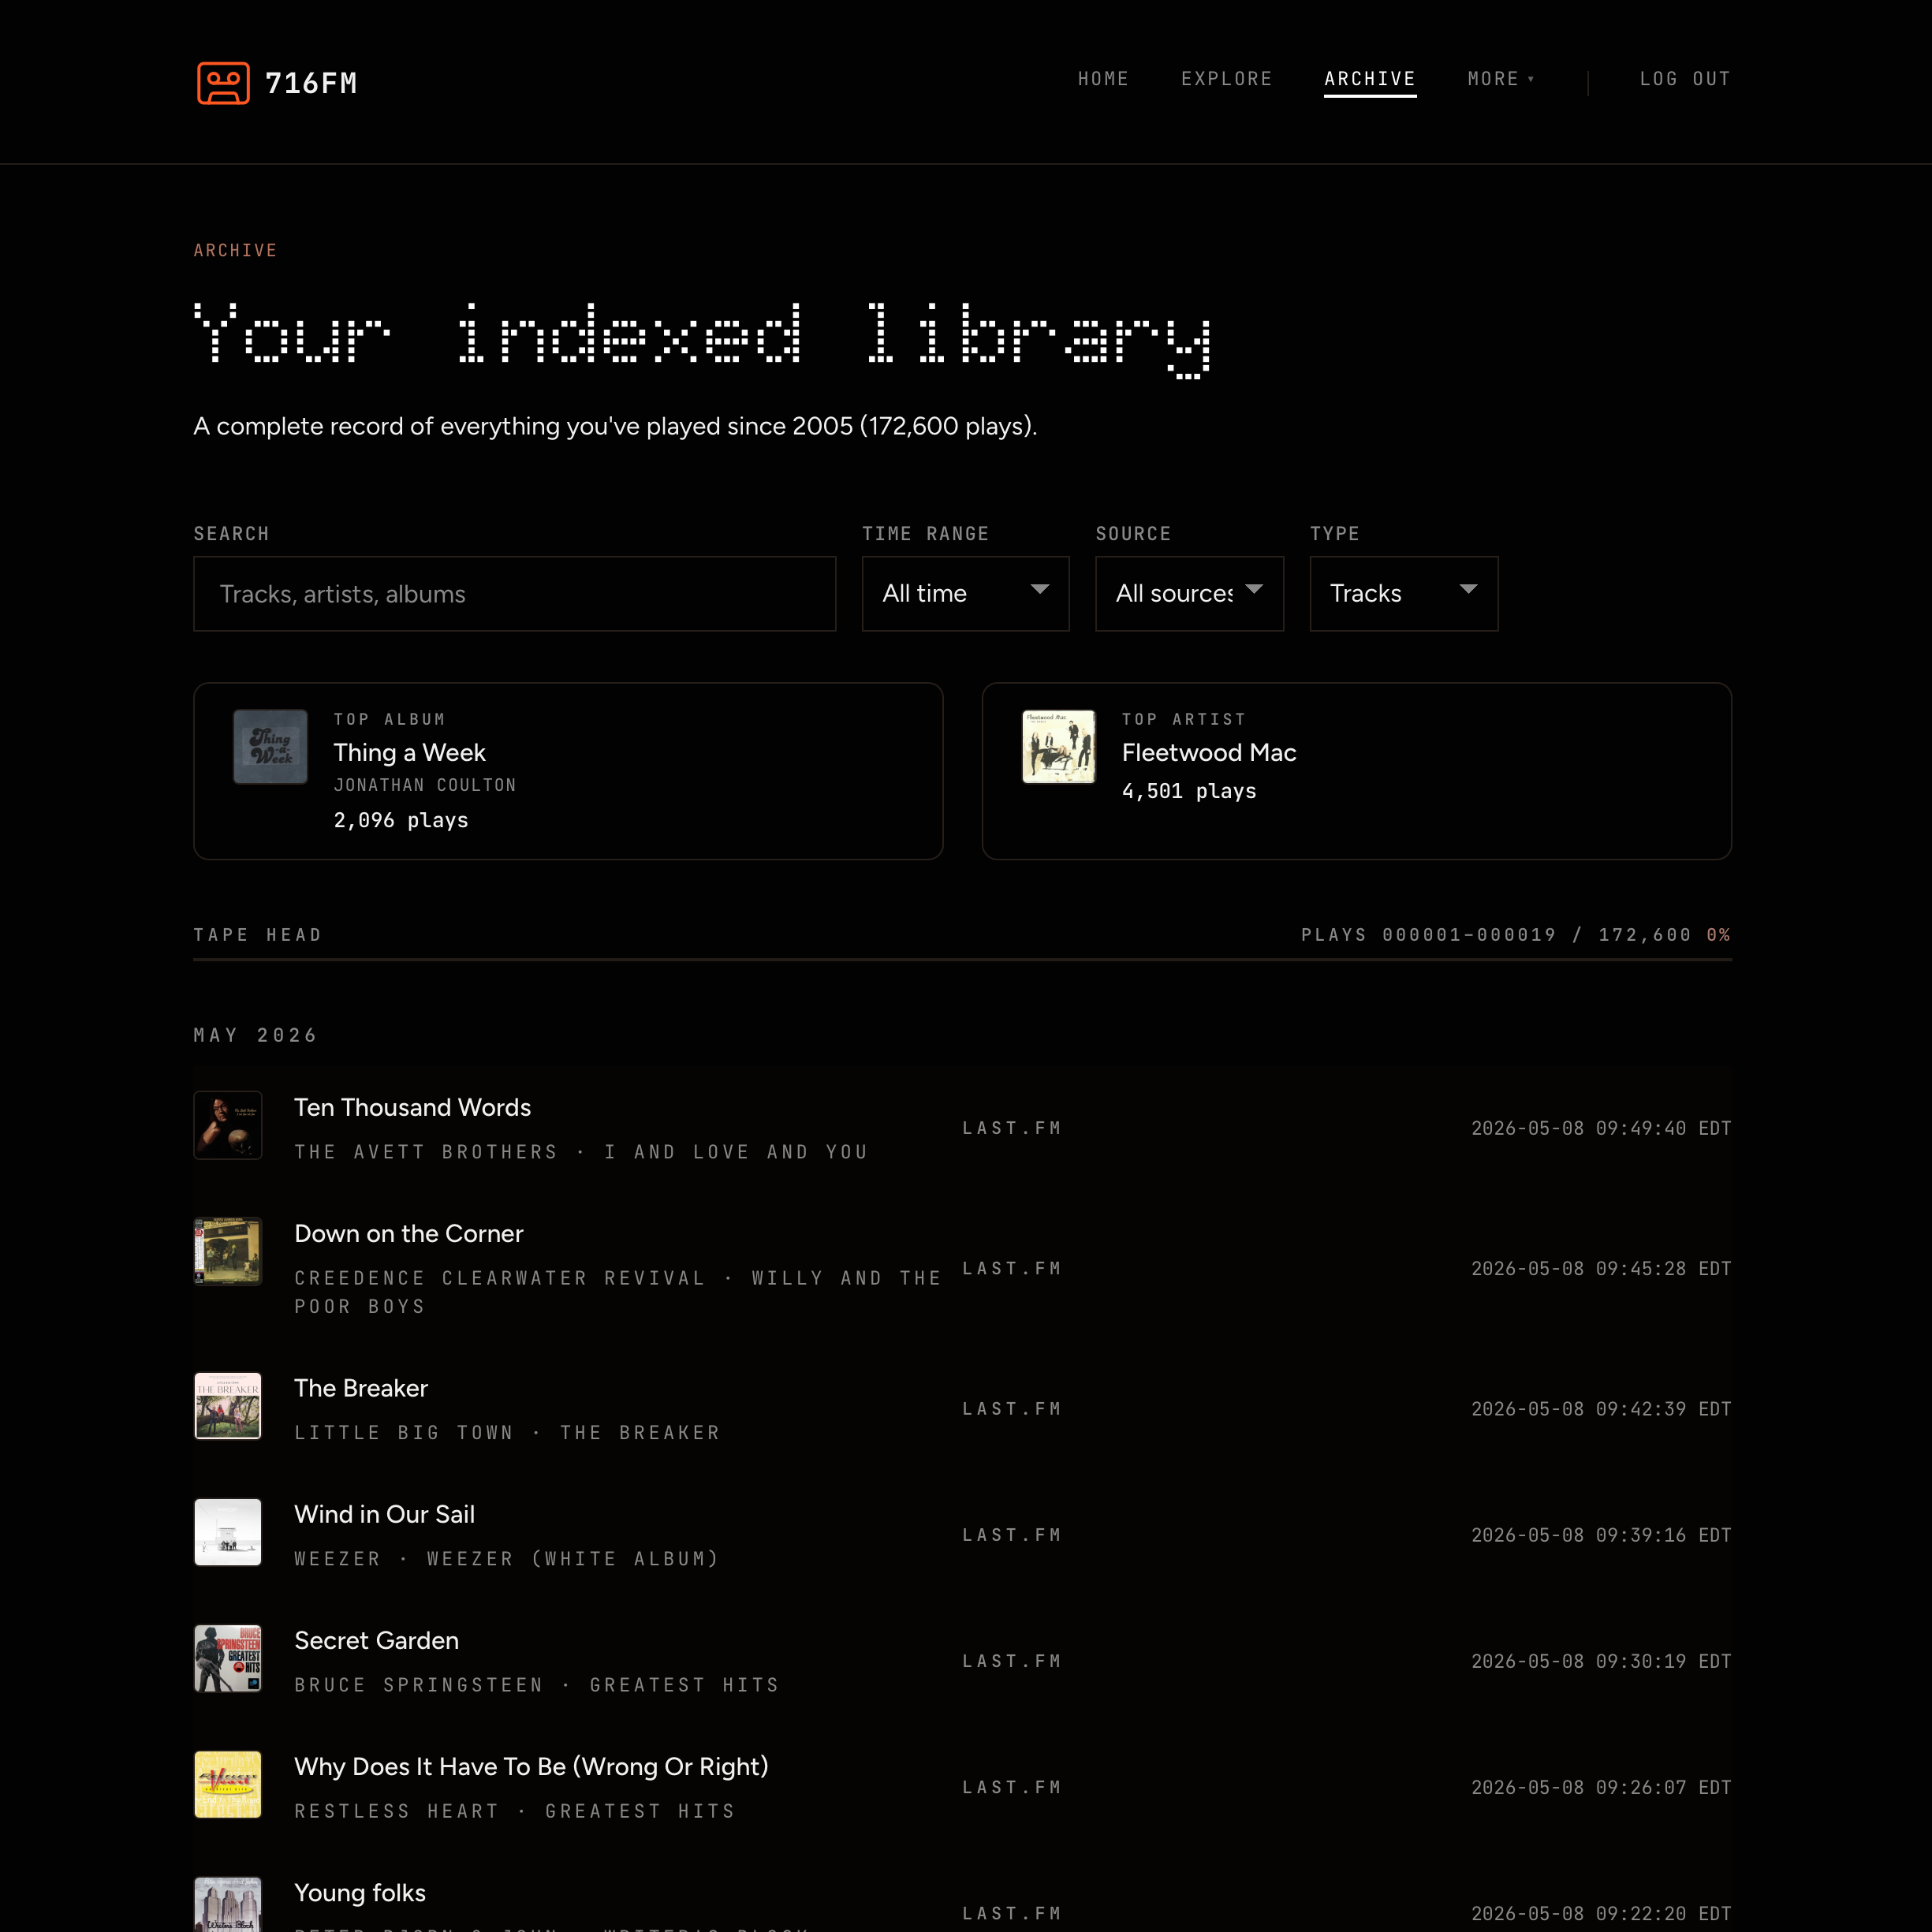Click Springsteen Greatest Hits cover thumbnail

228,1658
